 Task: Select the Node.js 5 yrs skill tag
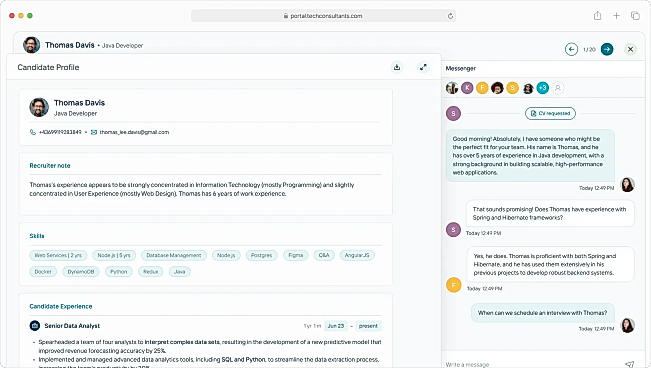pos(114,255)
